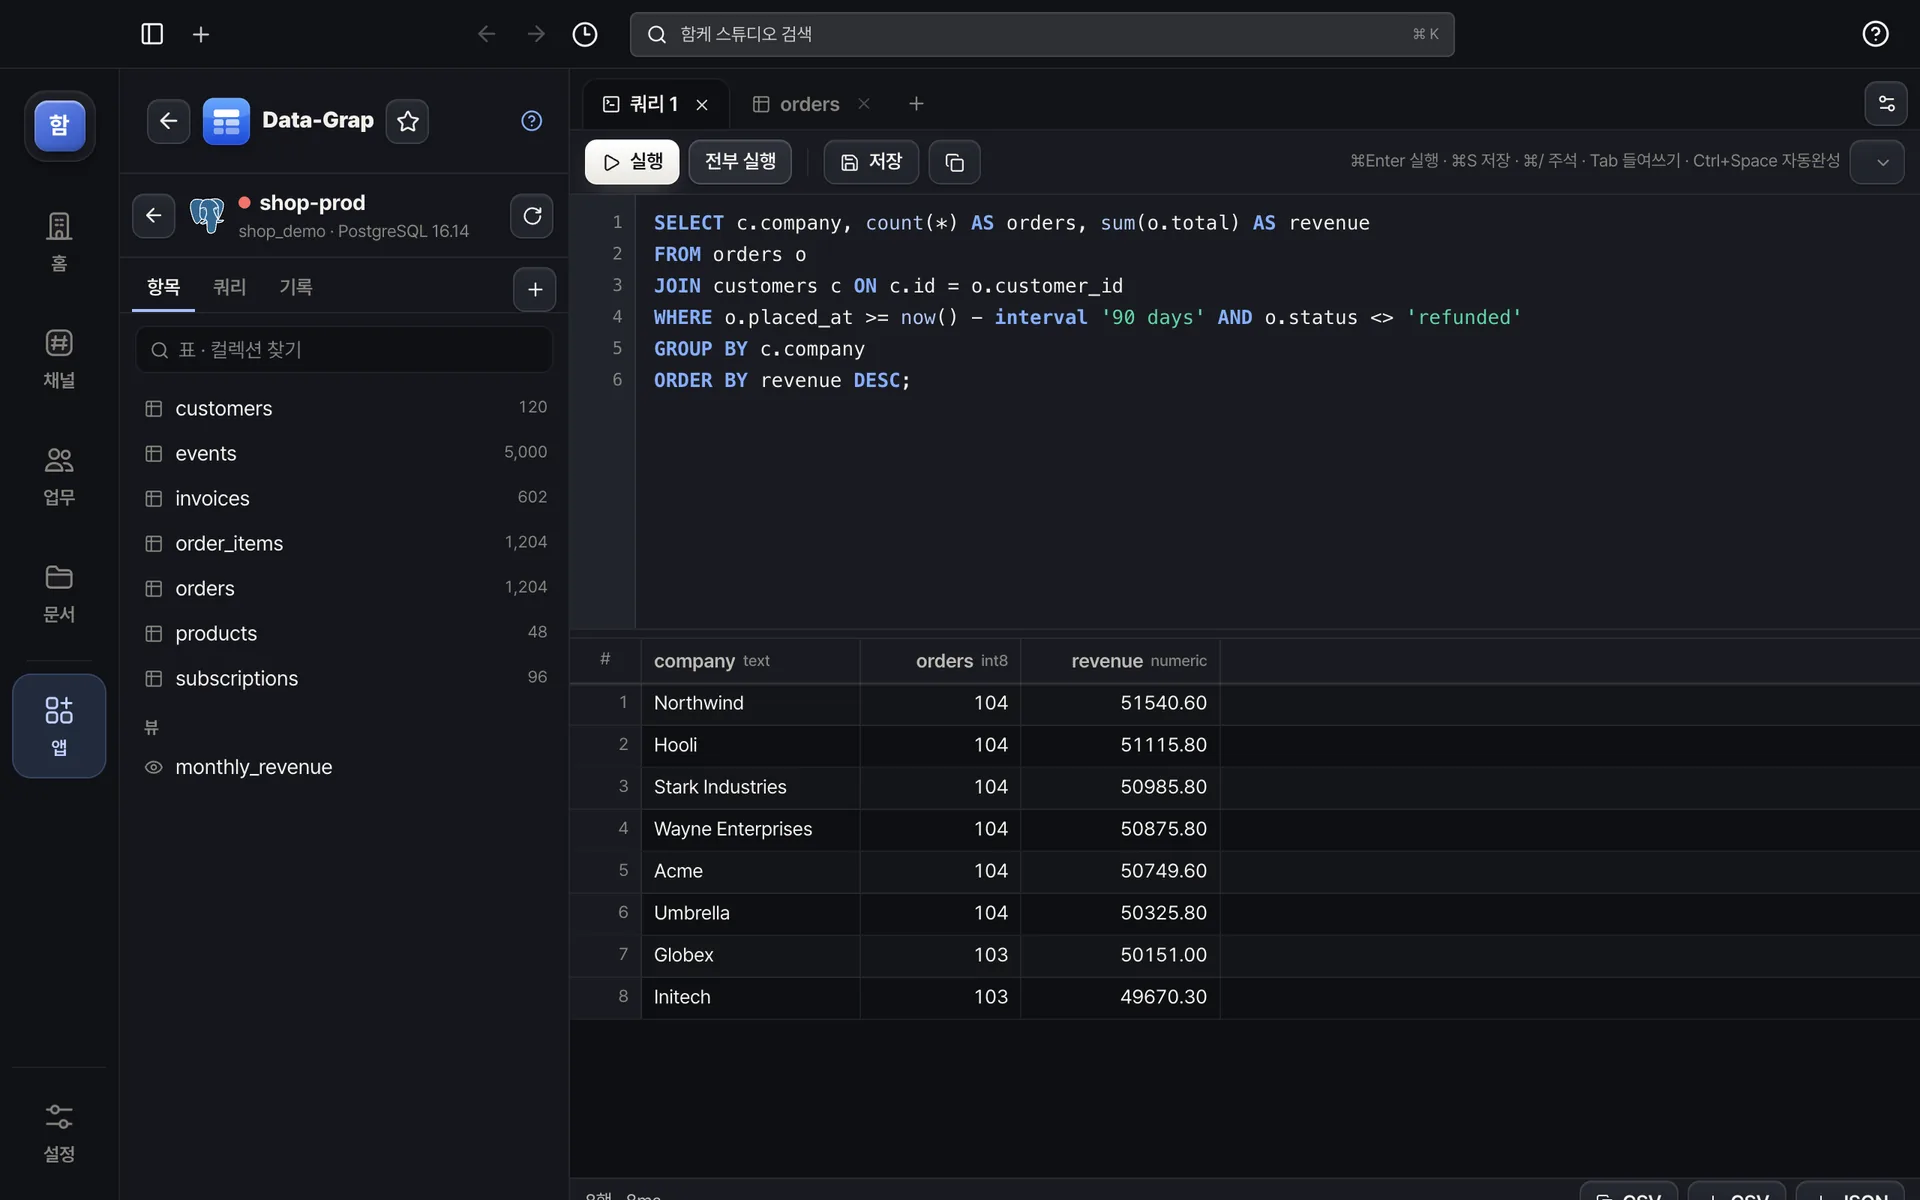Open the help icon at the top right
1920x1200 pixels.
click(1875, 34)
